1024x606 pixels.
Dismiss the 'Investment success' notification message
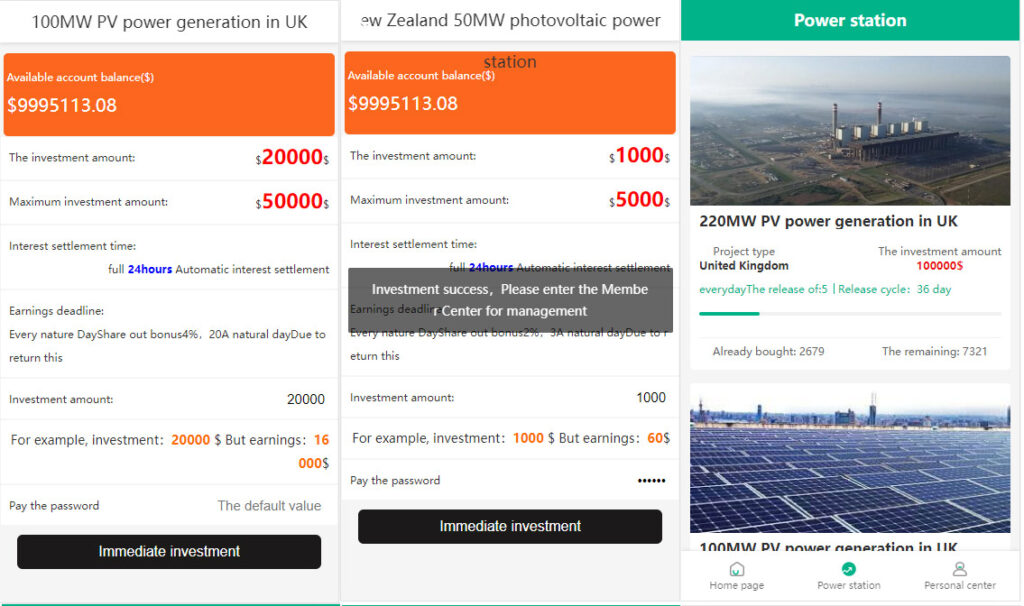point(510,300)
